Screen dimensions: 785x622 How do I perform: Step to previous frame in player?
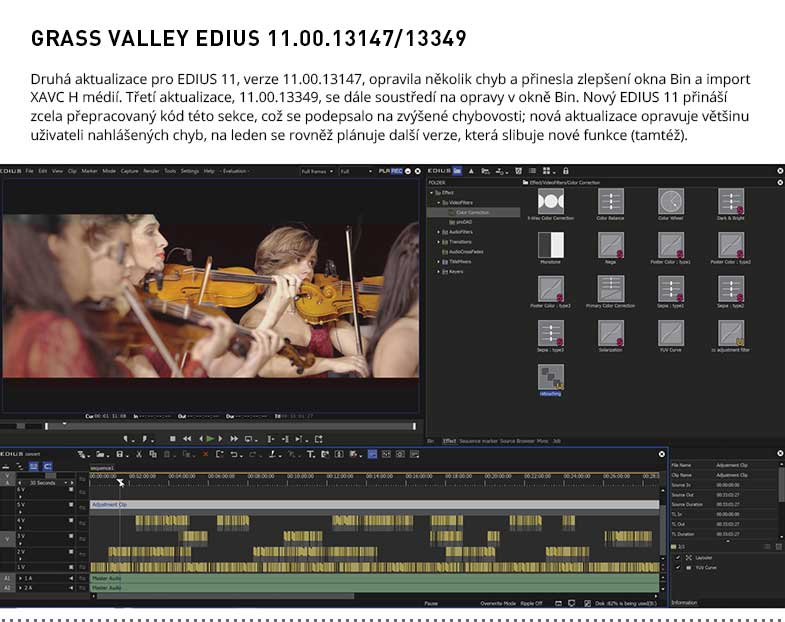click(201, 439)
